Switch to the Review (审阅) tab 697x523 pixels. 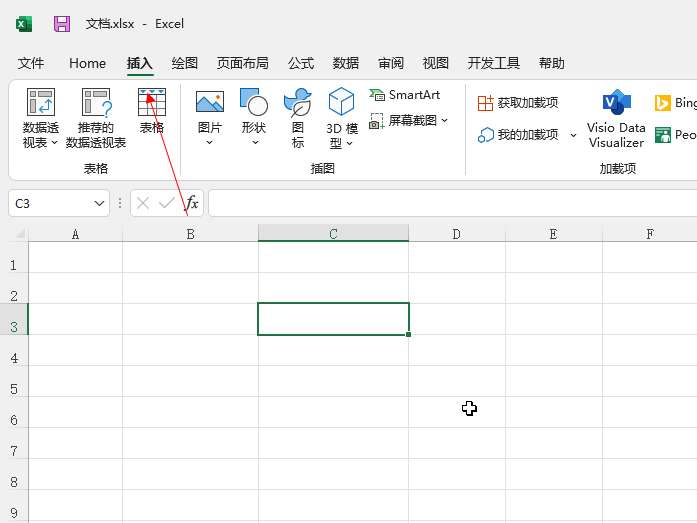pos(391,63)
